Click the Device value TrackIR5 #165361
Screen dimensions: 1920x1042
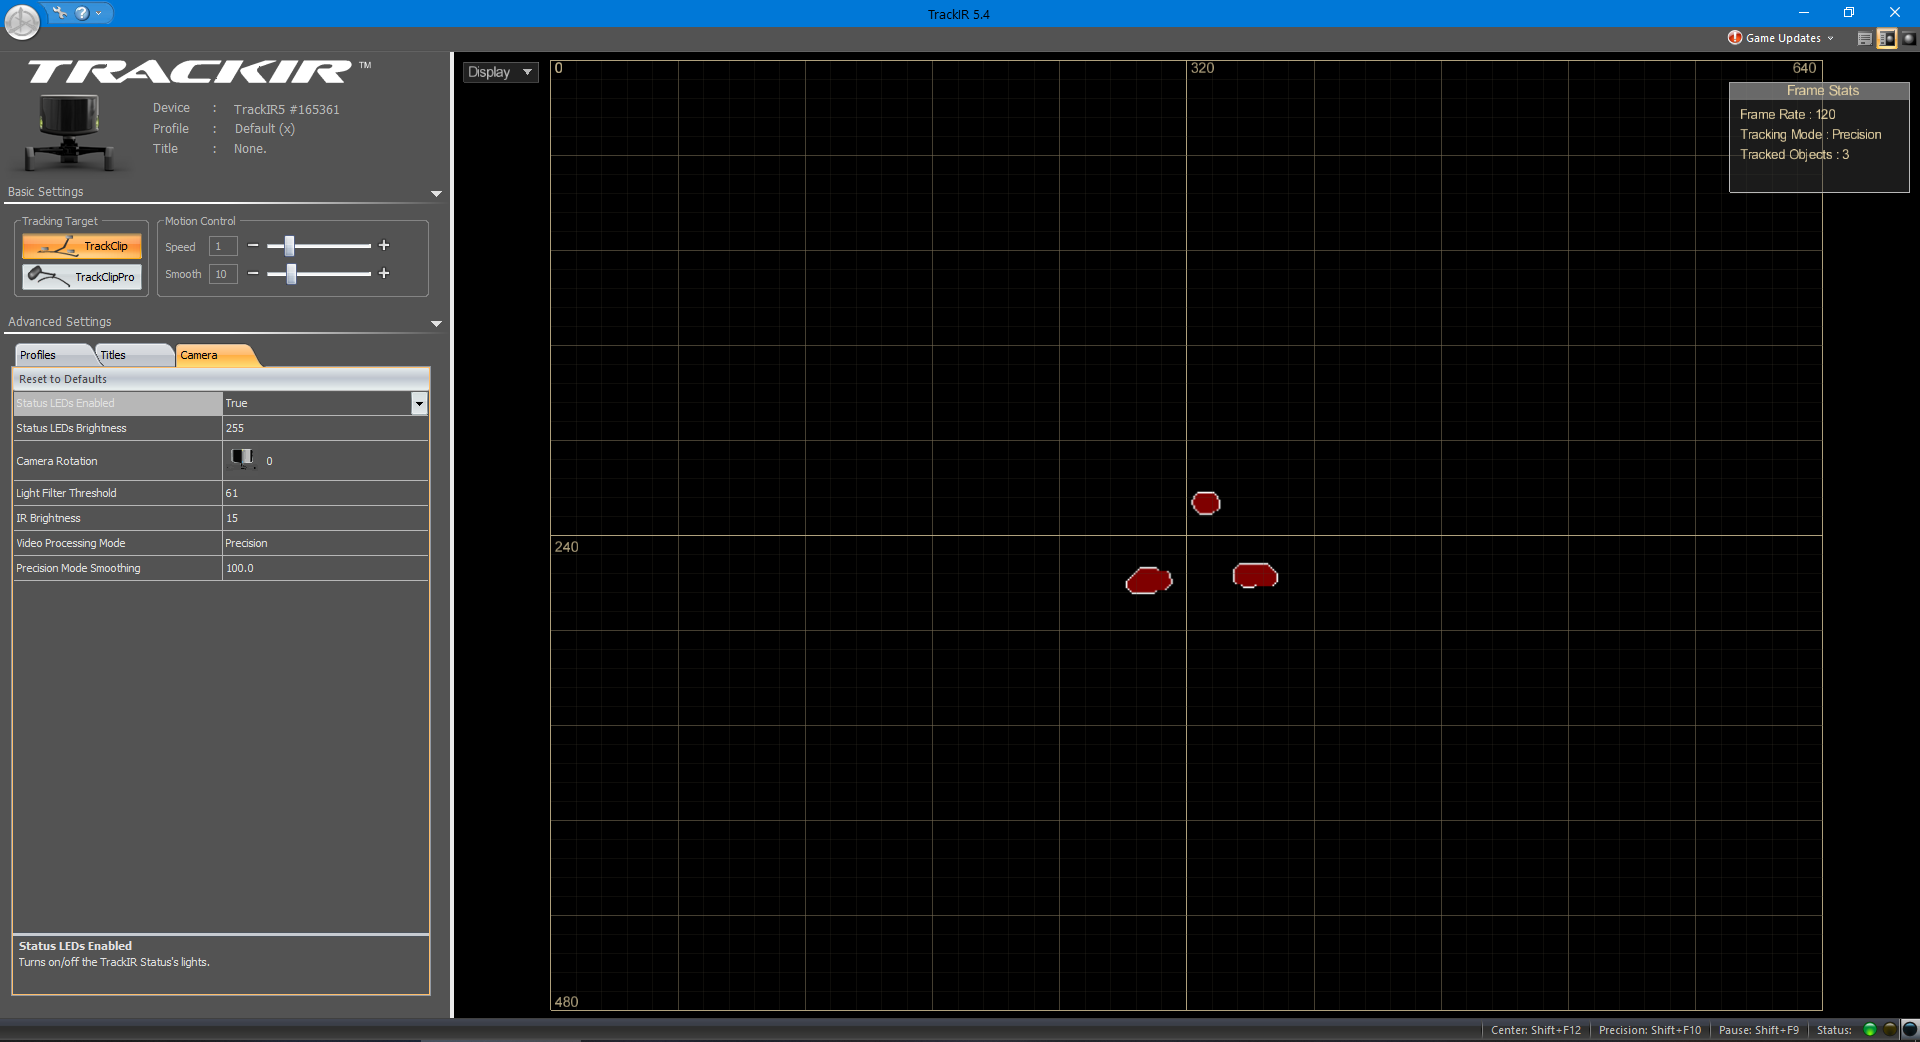point(286,109)
